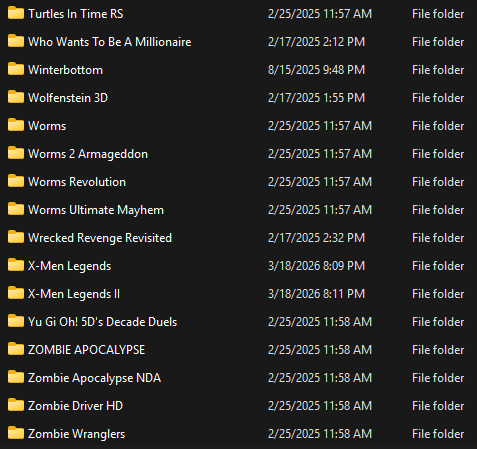This screenshot has height=449, width=477.
Task: Click the Zombie Apocalypse NDA folder icon
Action: [16, 377]
